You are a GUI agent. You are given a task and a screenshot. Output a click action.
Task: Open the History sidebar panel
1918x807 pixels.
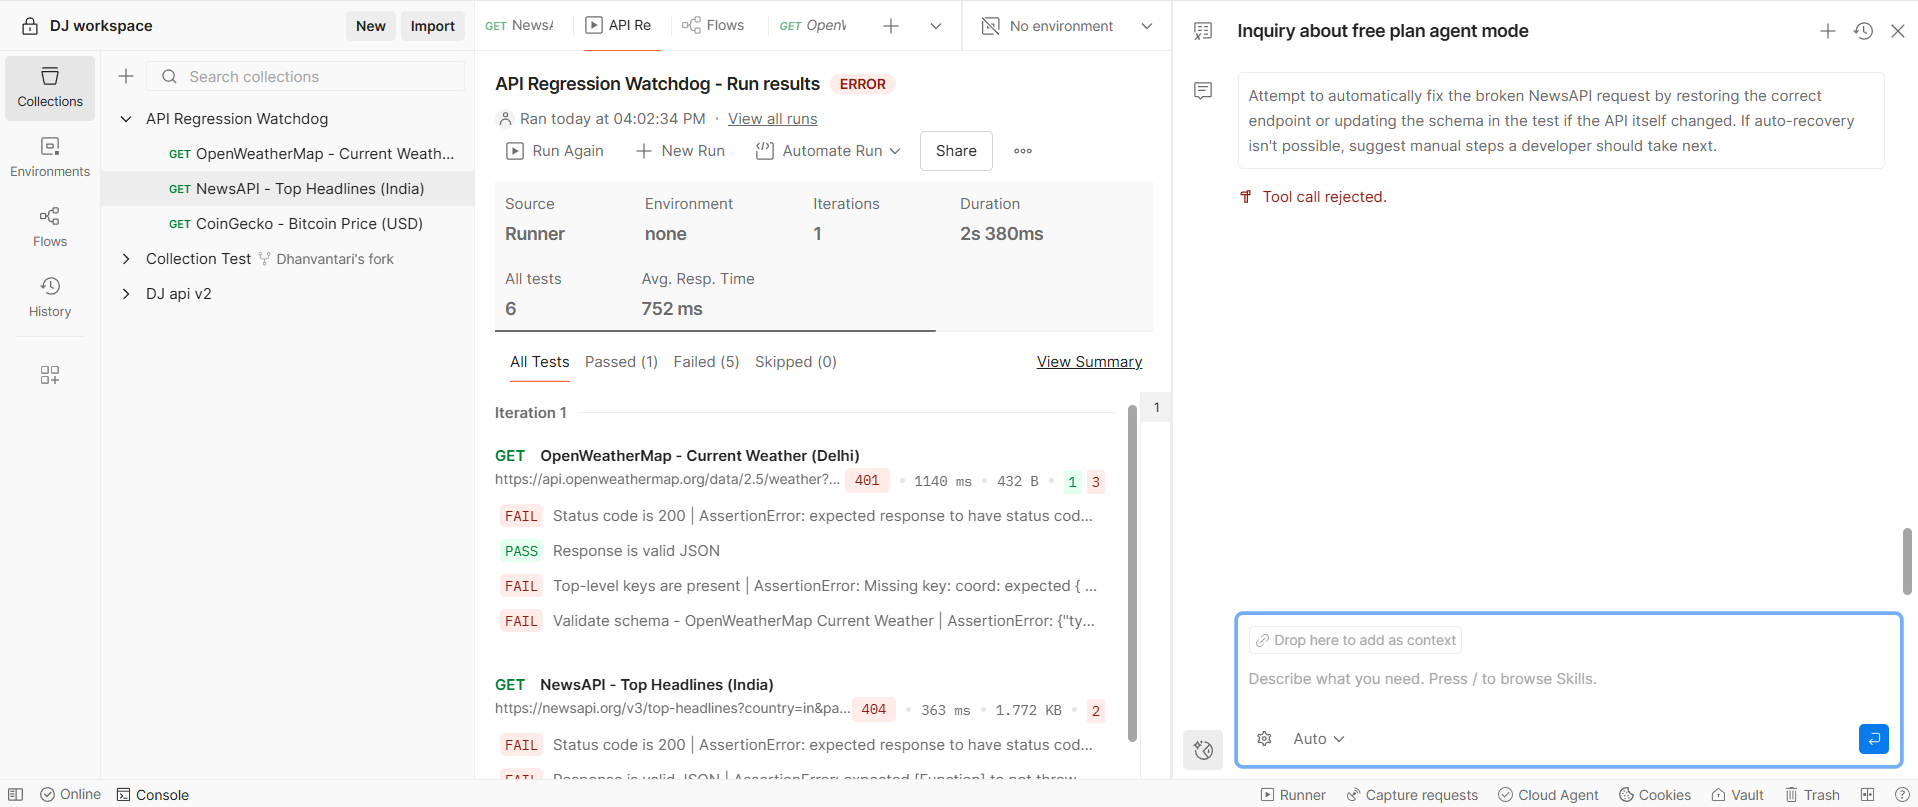tap(50, 298)
